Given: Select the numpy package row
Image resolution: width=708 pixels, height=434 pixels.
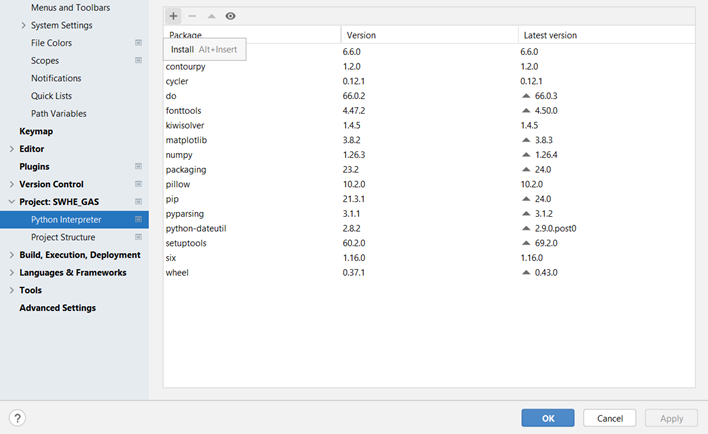Looking at the screenshot, I should coord(429,155).
